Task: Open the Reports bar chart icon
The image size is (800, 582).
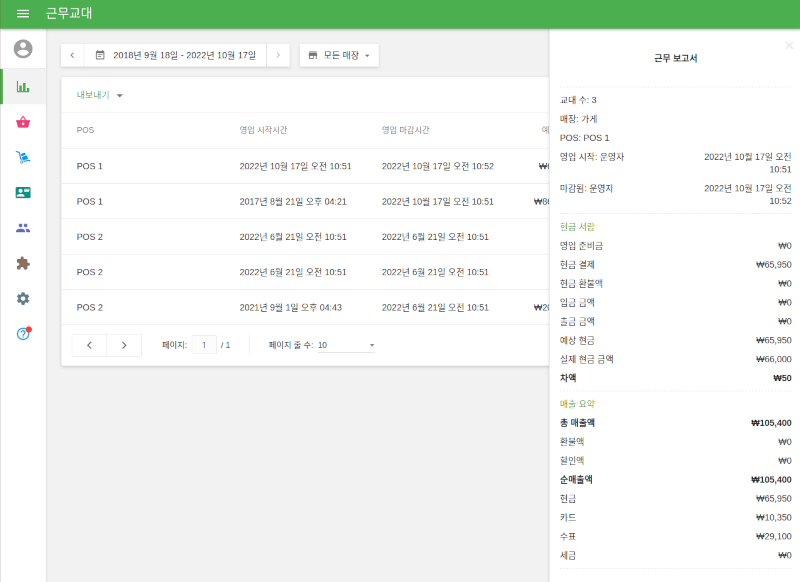Action: point(22,86)
